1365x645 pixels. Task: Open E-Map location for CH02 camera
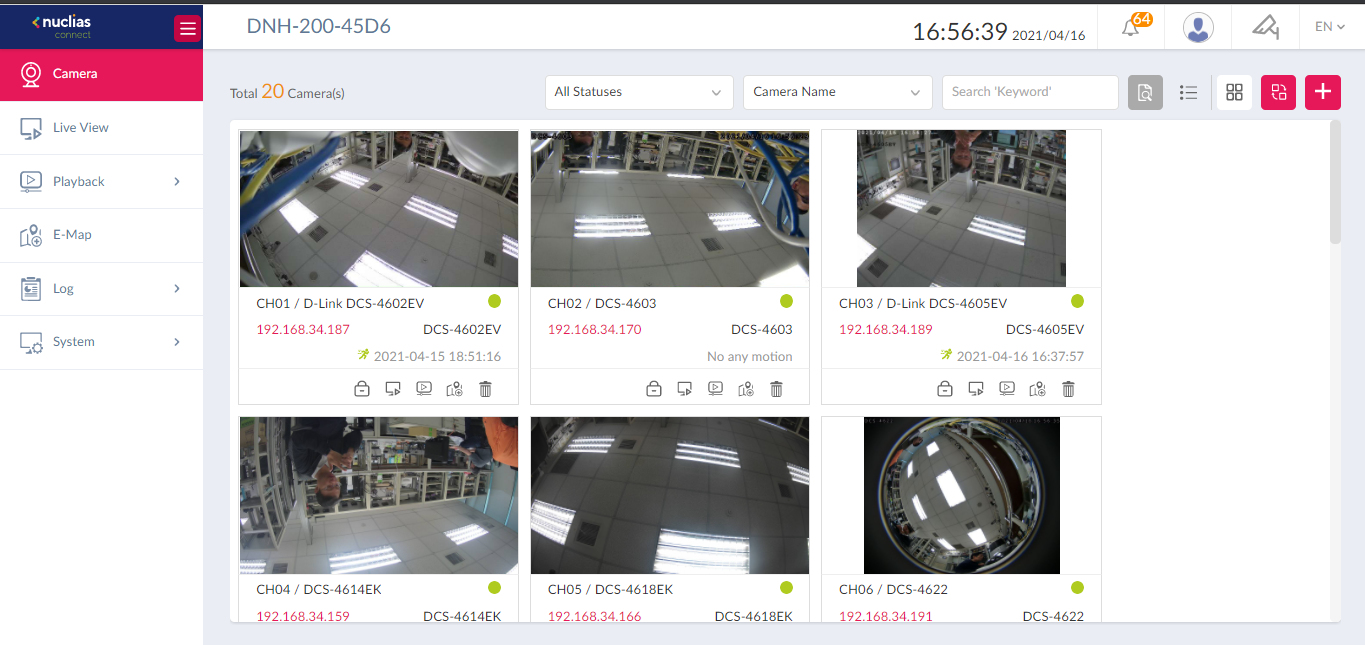pos(746,389)
